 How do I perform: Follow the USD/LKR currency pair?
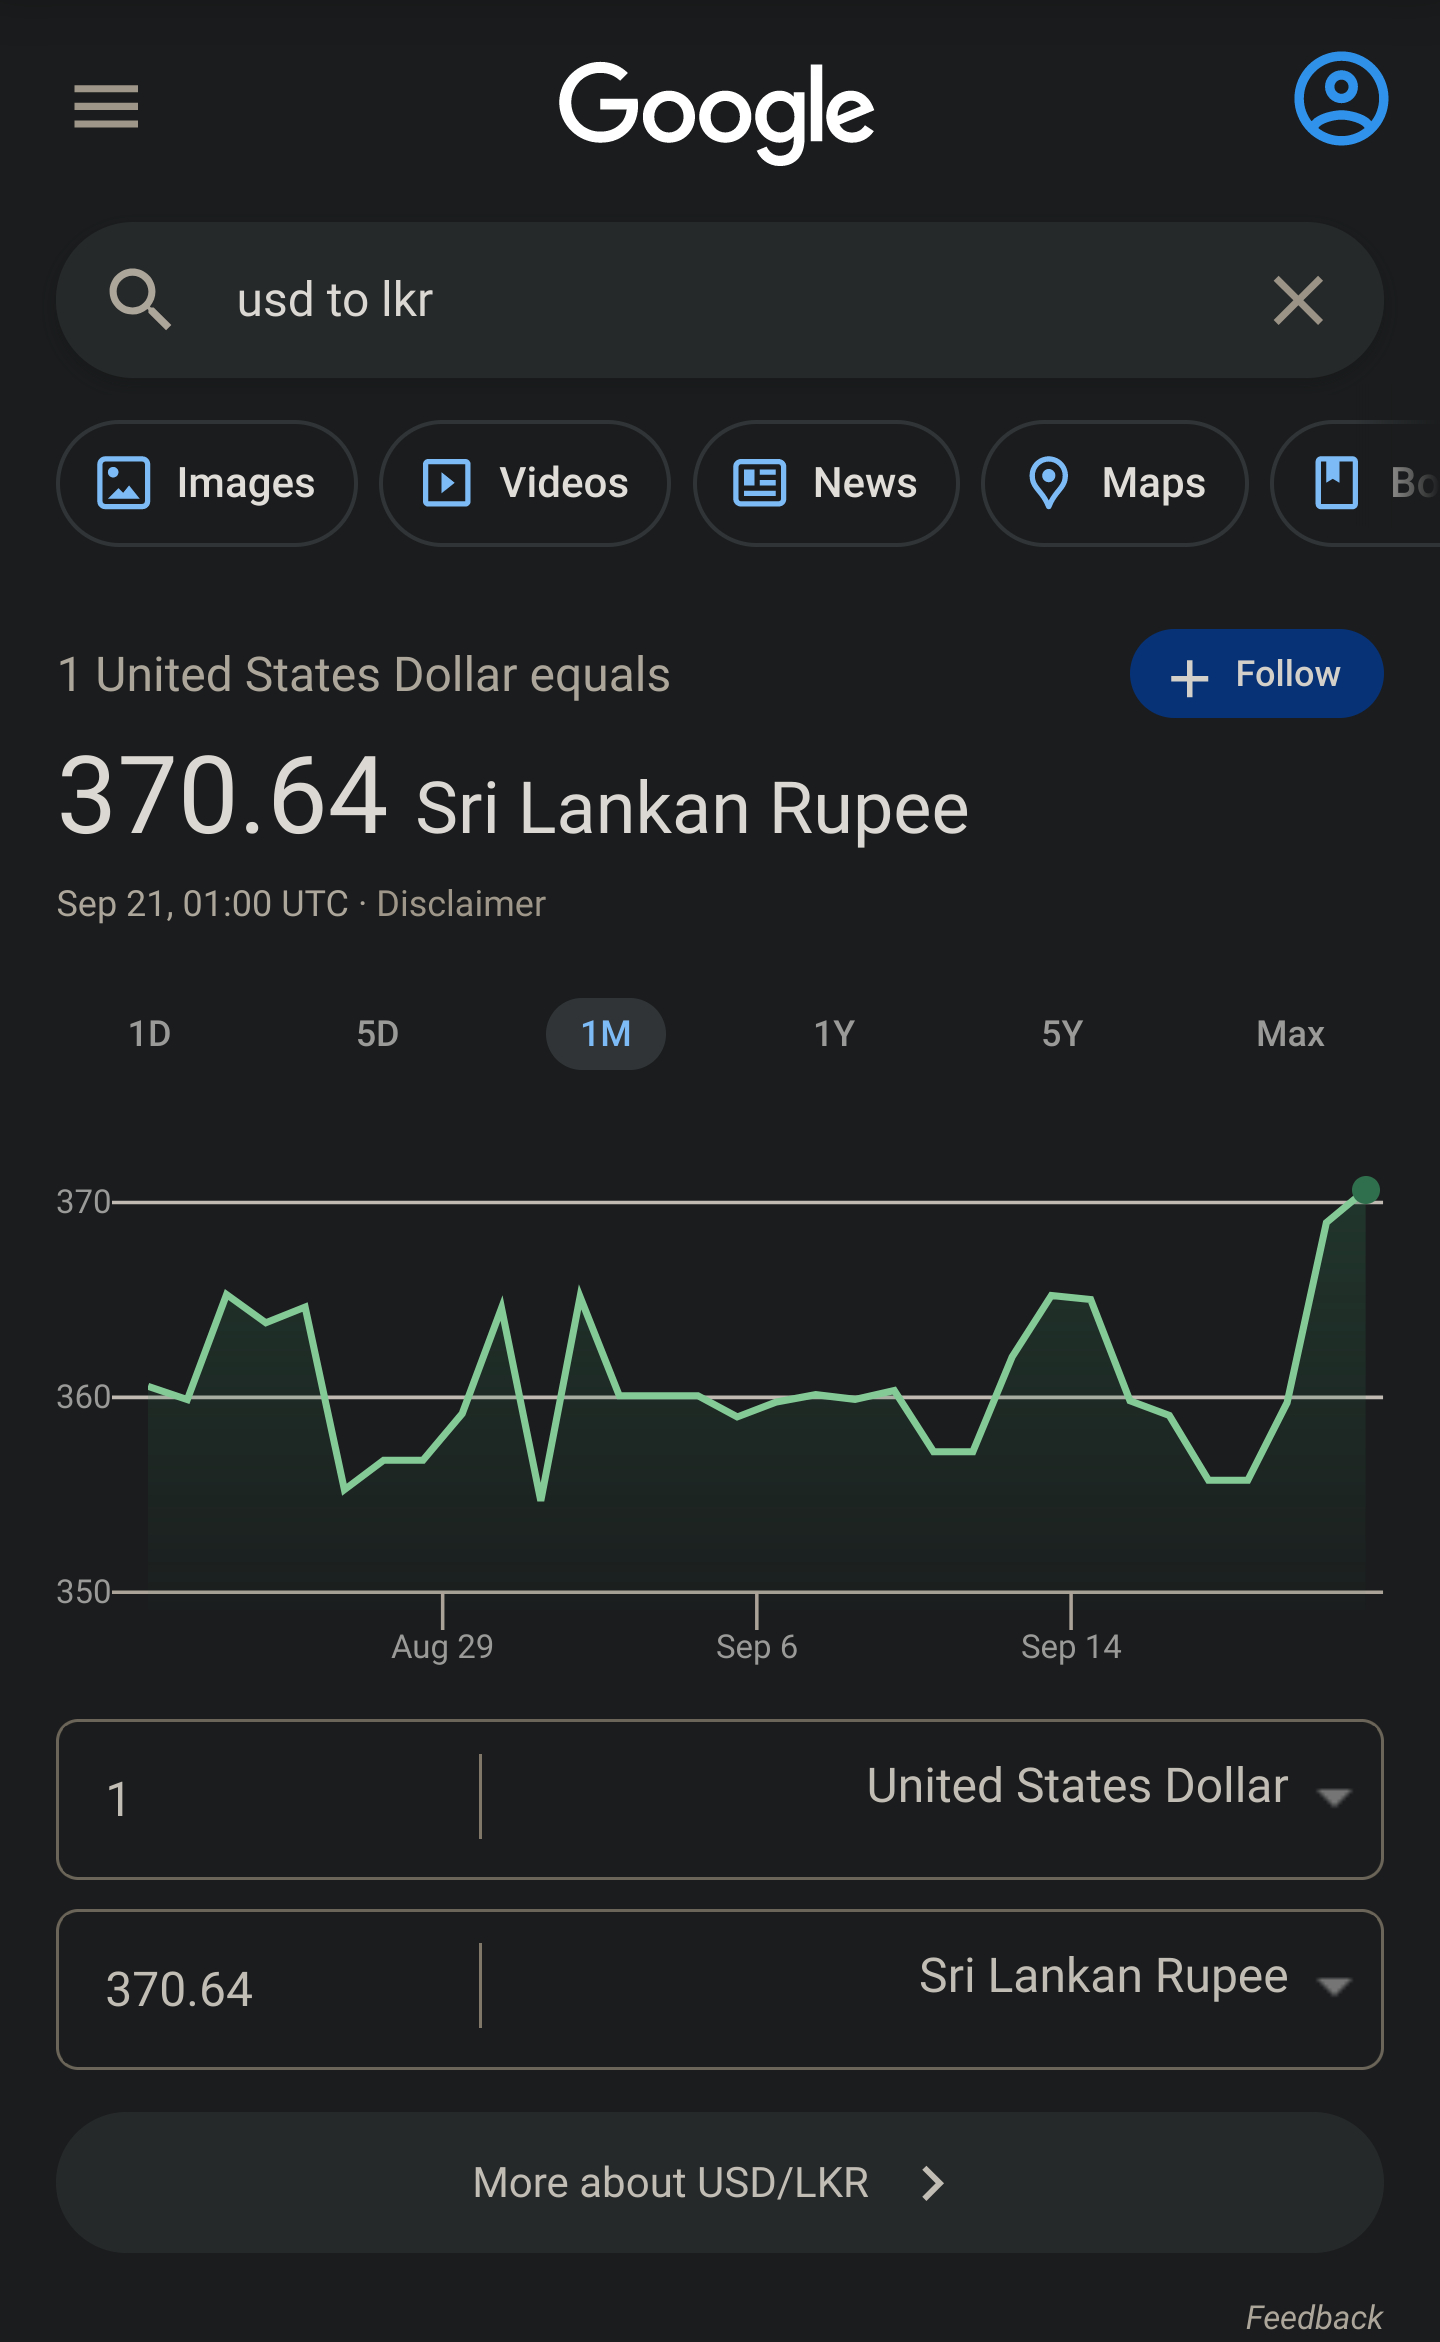[x=1256, y=674]
